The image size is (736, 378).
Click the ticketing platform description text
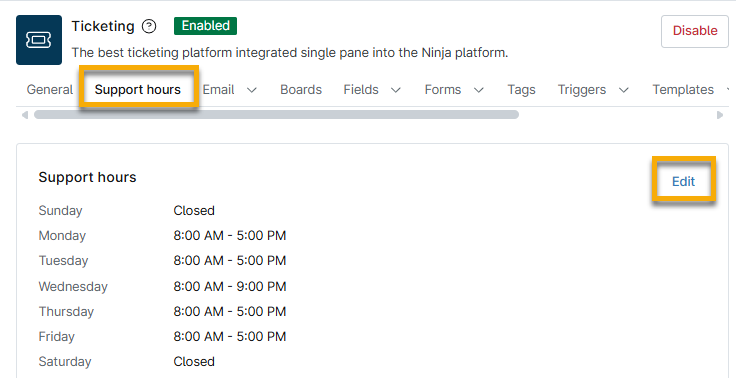[x=290, y=53]
